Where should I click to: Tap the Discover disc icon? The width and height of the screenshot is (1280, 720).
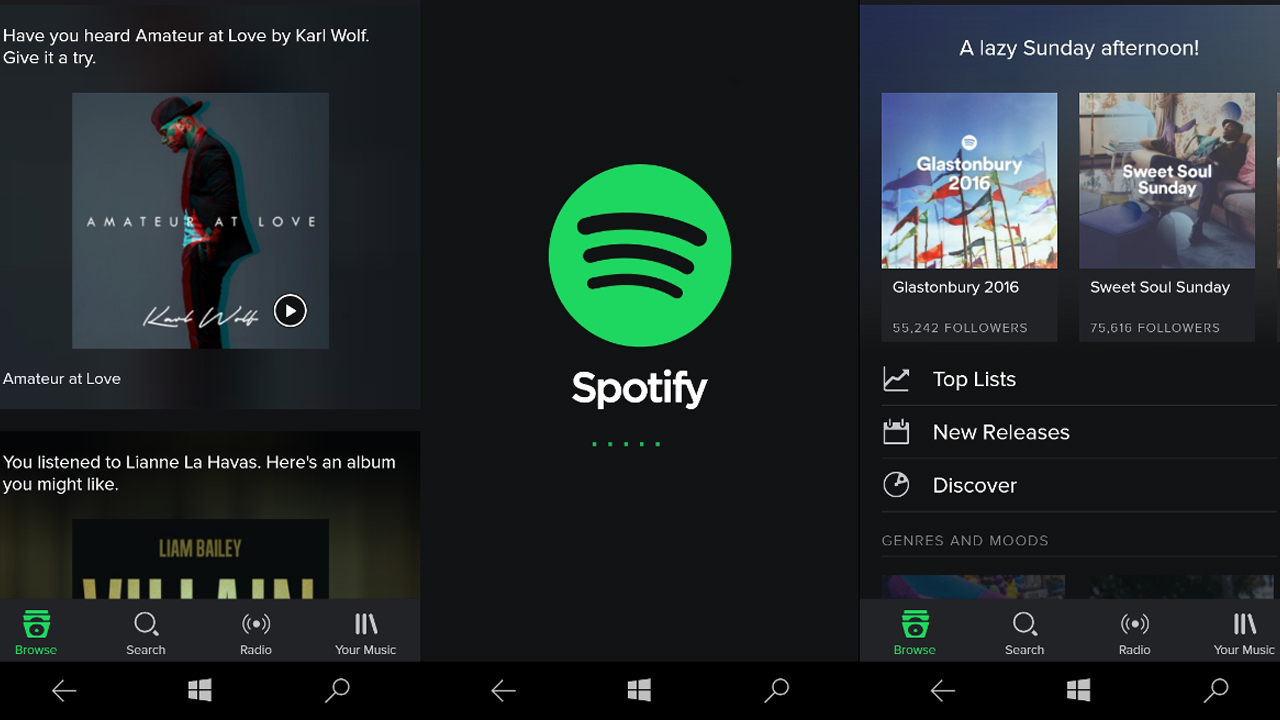[x=896, y=485]
